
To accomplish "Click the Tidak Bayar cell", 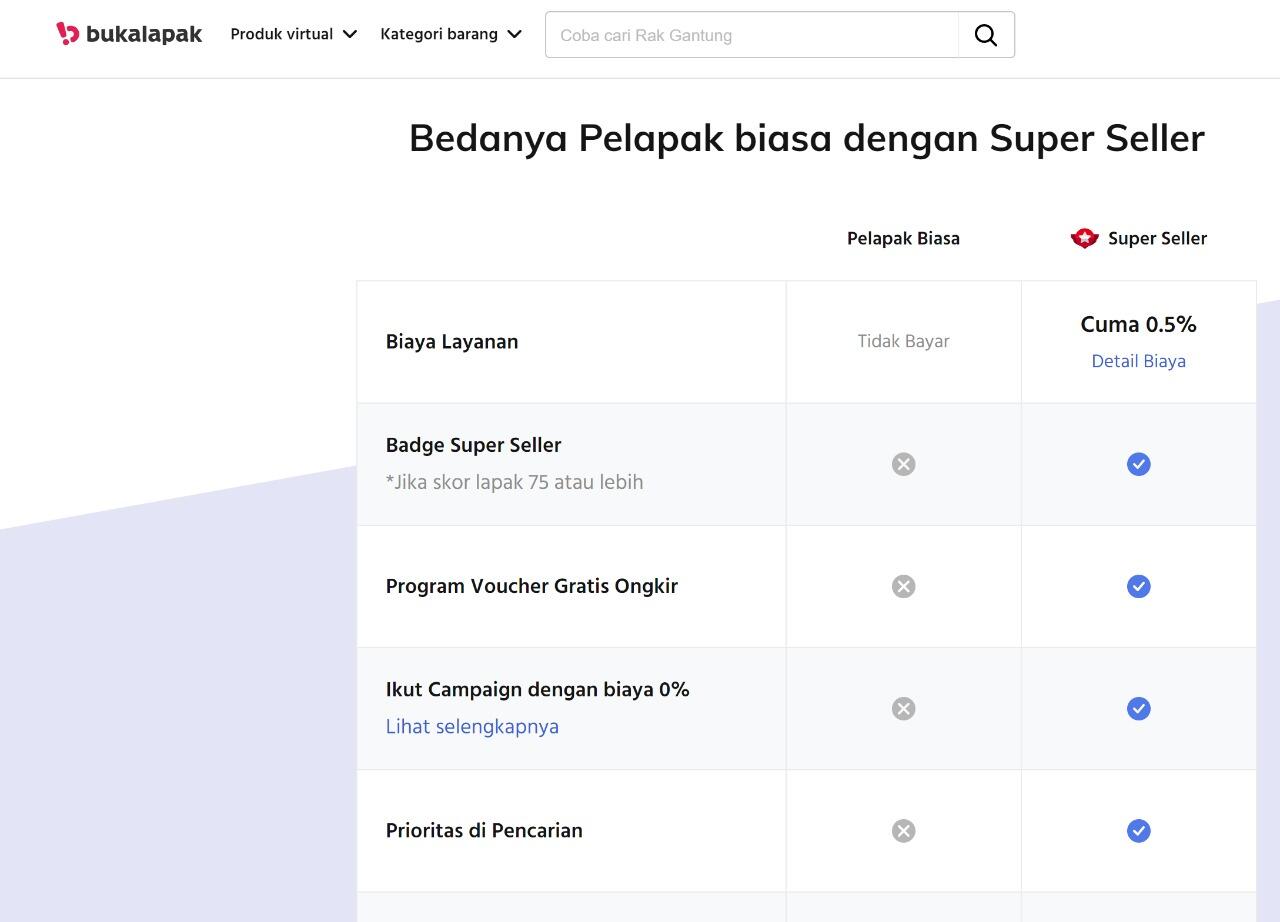I will 903,341.
